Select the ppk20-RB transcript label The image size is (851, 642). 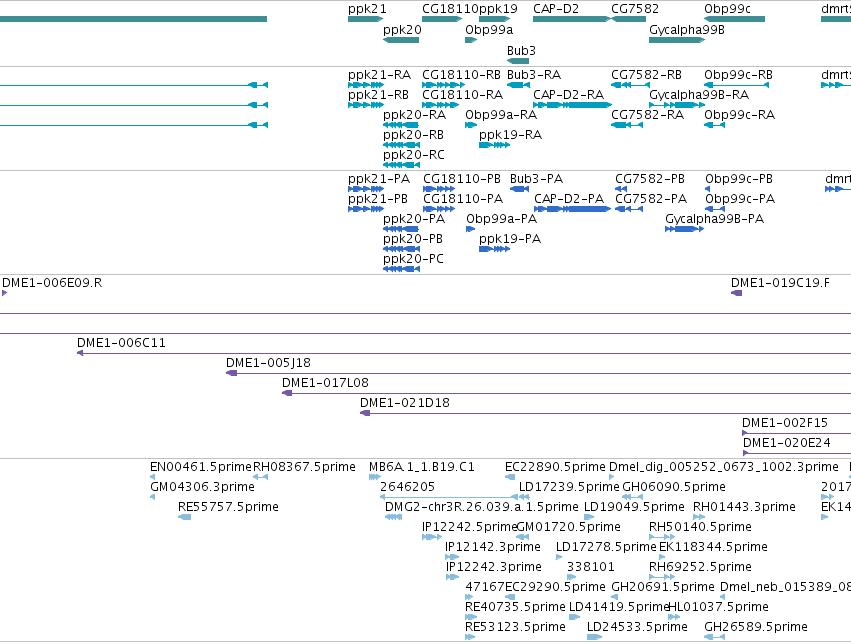(x=413, y=135)
